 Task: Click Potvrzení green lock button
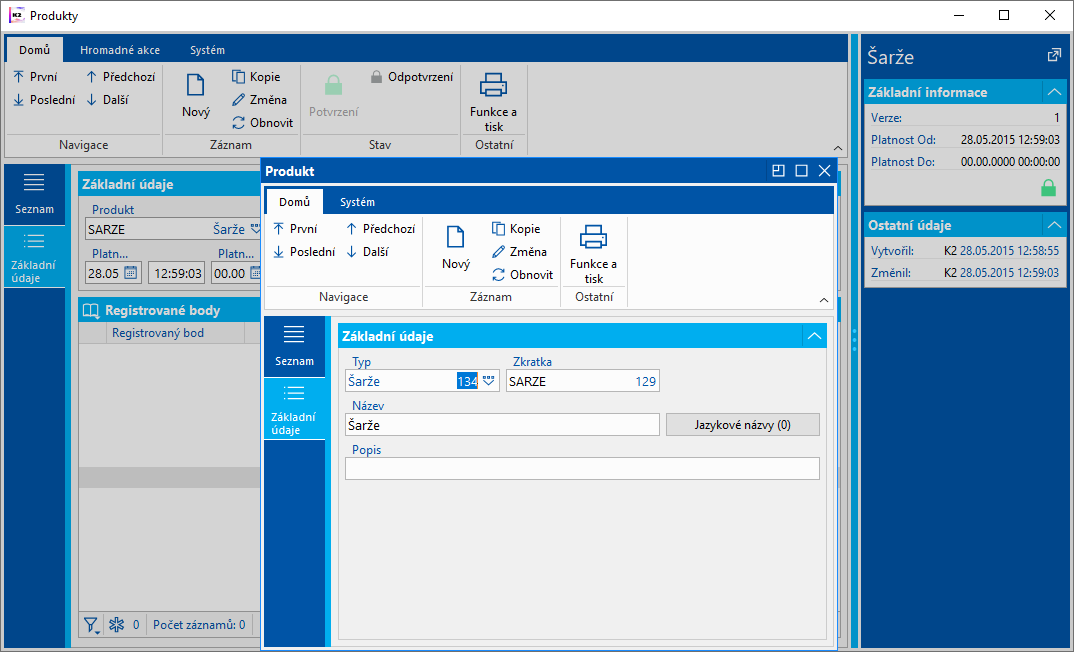point(334,95)
